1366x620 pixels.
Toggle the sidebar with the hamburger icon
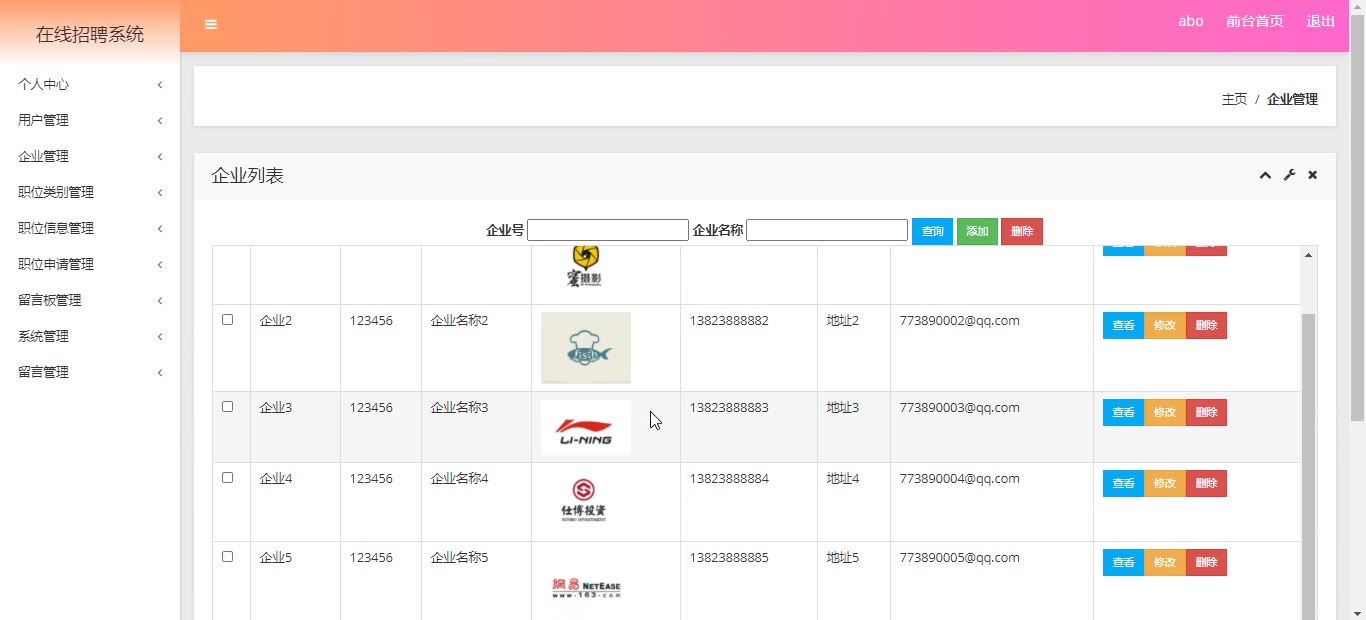[x=211, y=24]
